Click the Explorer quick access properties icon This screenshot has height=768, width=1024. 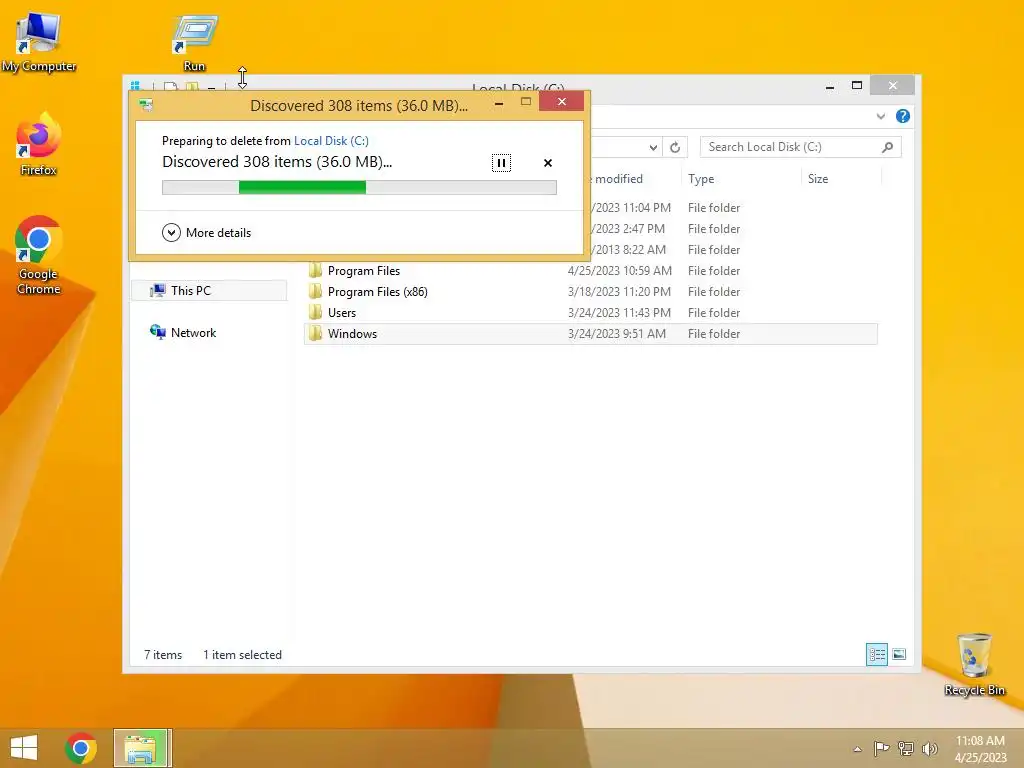click(x=170, y=86)
